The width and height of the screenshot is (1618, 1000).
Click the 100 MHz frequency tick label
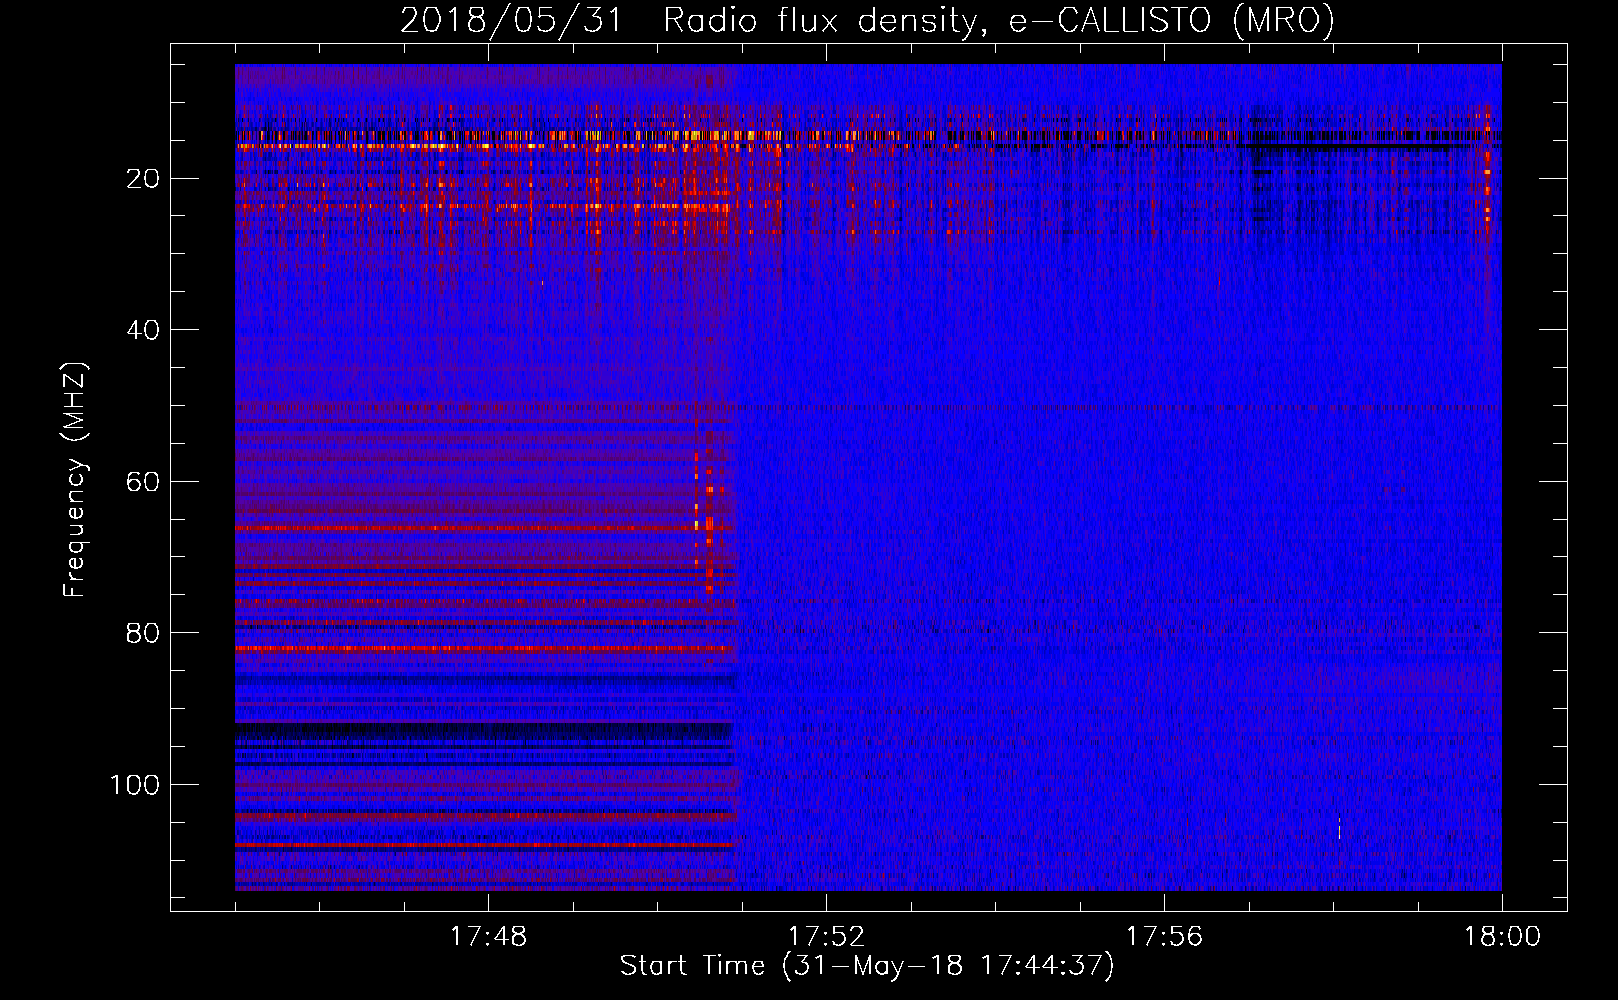pos(135,785)
